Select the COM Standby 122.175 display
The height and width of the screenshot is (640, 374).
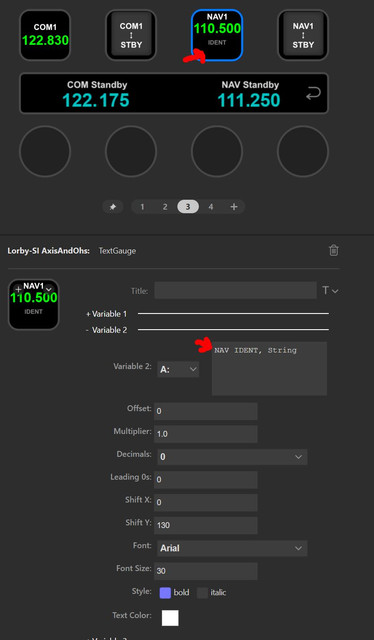[97, 94]
